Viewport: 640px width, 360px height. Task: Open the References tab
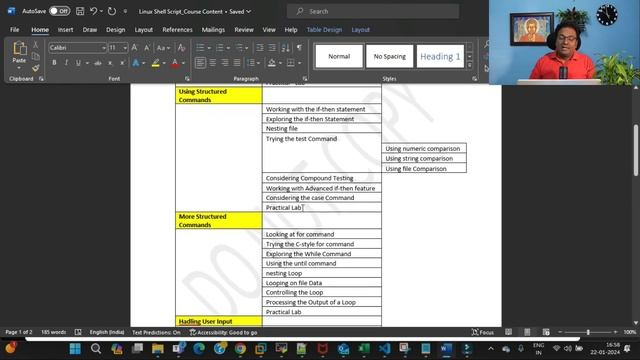pos(177,30)
